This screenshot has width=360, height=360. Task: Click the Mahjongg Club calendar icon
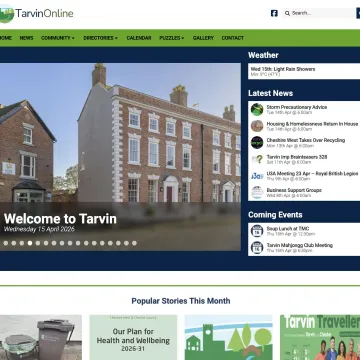point(257,247)
